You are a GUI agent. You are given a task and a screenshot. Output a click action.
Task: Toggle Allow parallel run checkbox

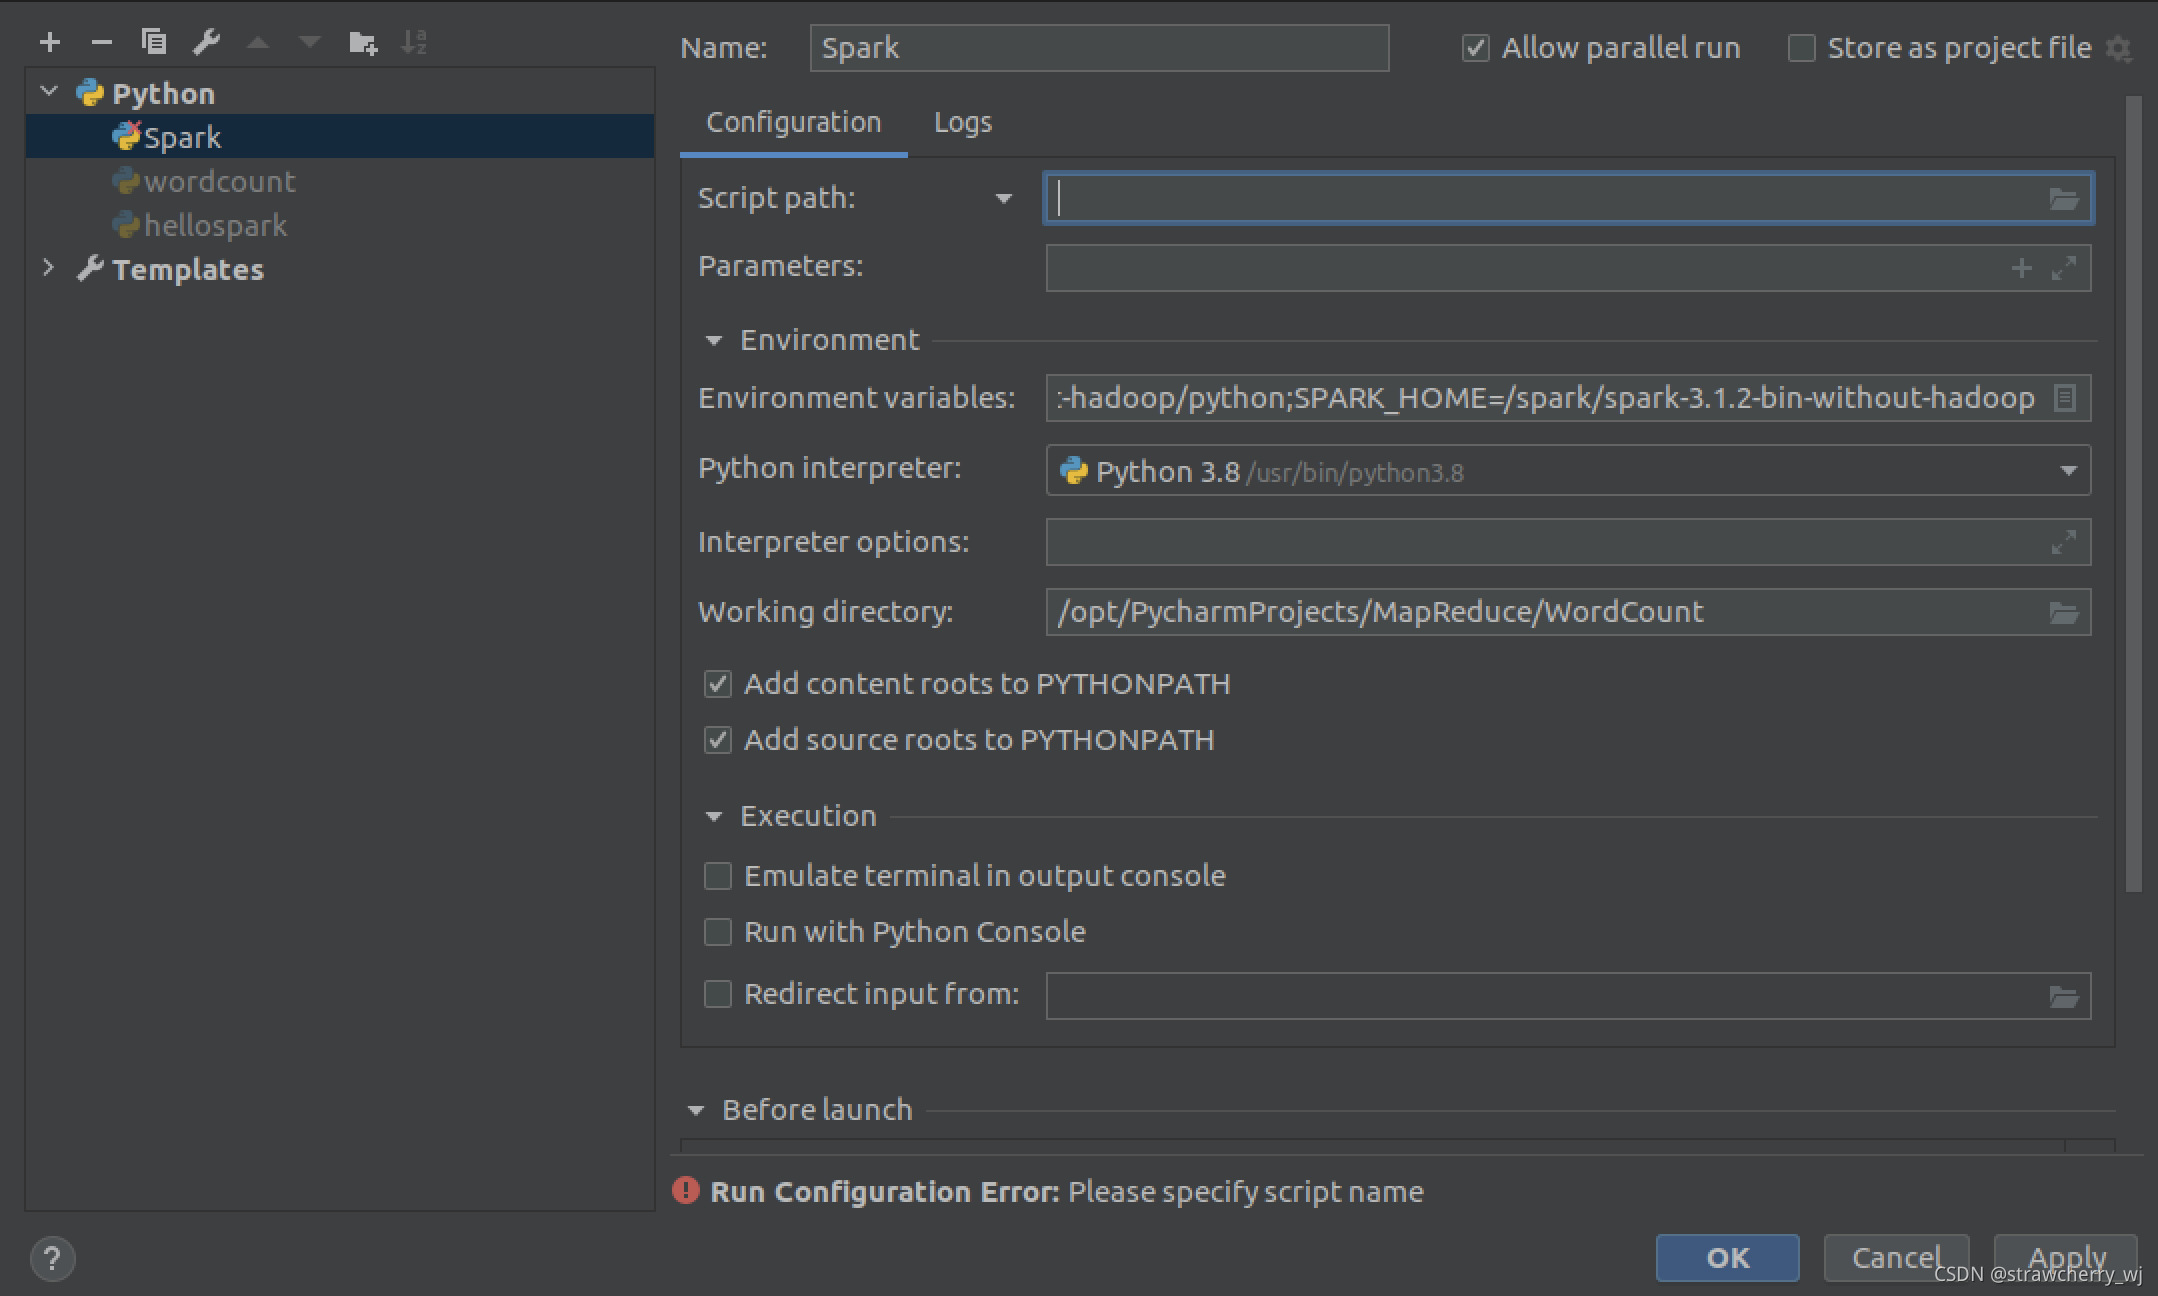coord(1476,48)
